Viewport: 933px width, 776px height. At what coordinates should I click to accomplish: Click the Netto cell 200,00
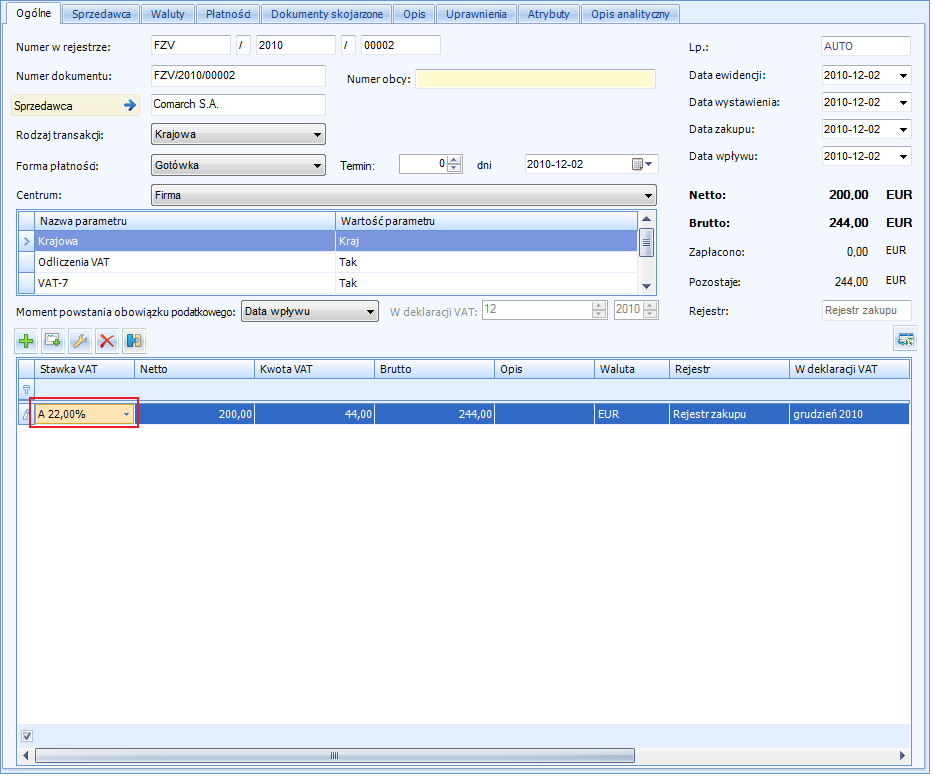195,414
